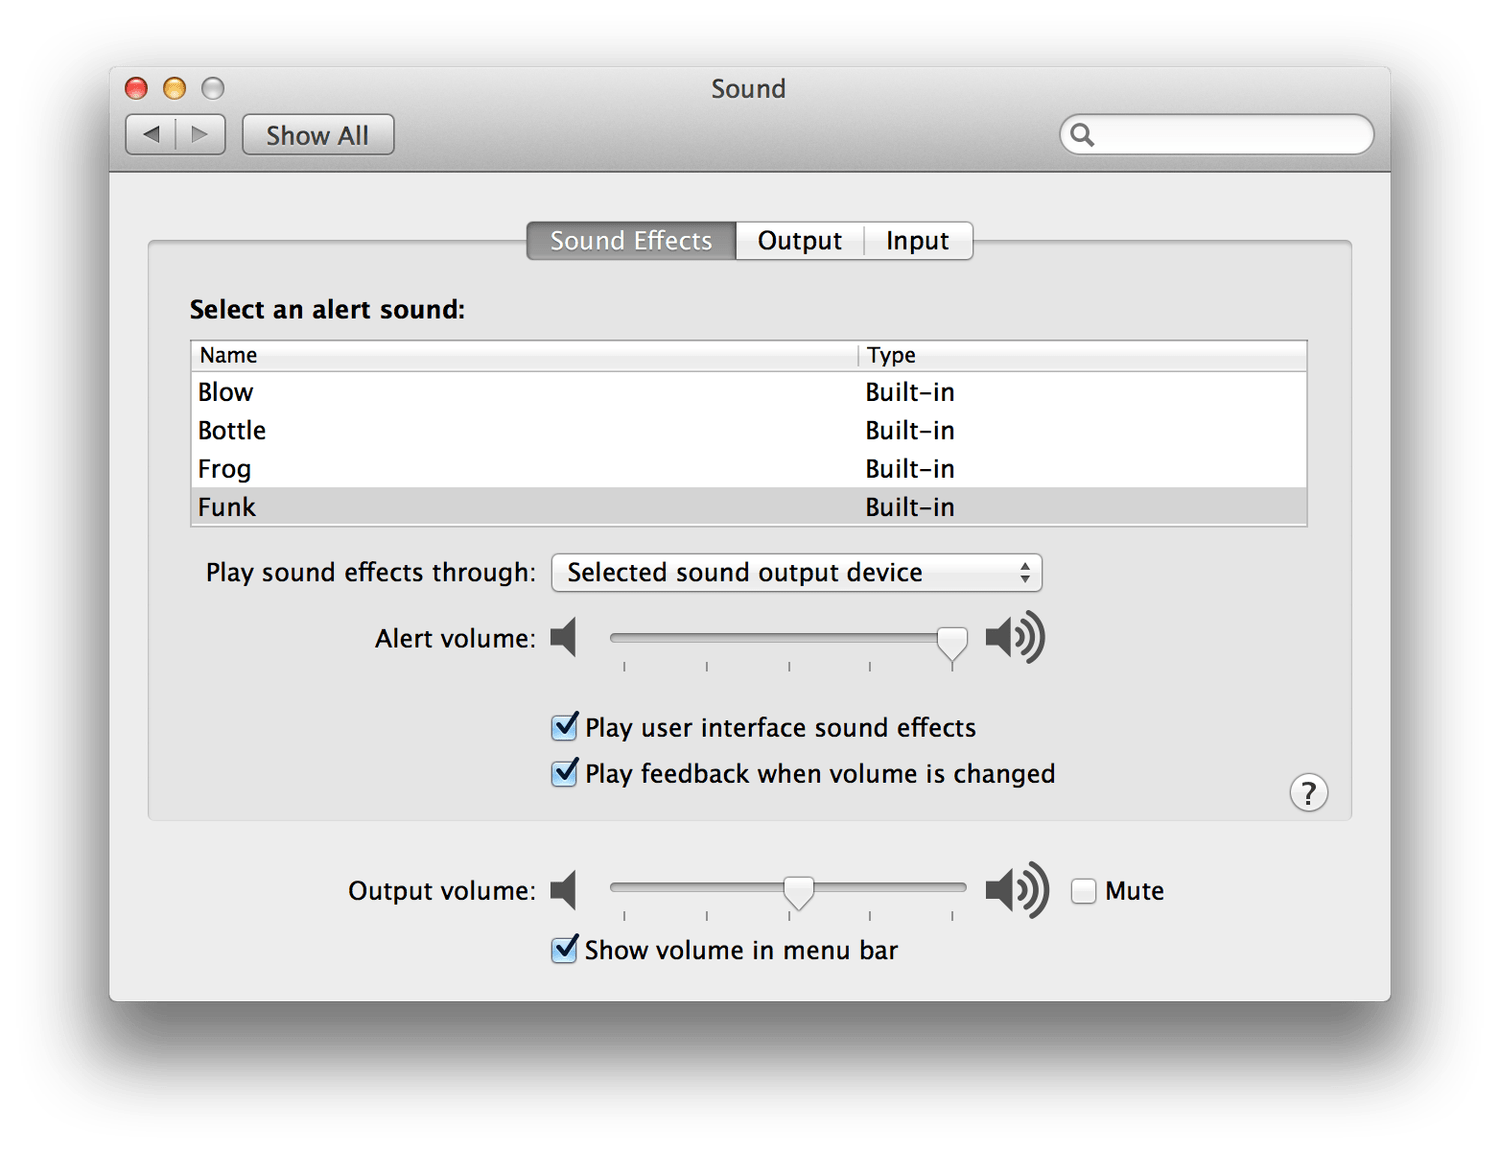The height and width of the screenshot is (1153, 1500).
Task: Open the Play sound effects through dropdown
Action: pos(796,573)
